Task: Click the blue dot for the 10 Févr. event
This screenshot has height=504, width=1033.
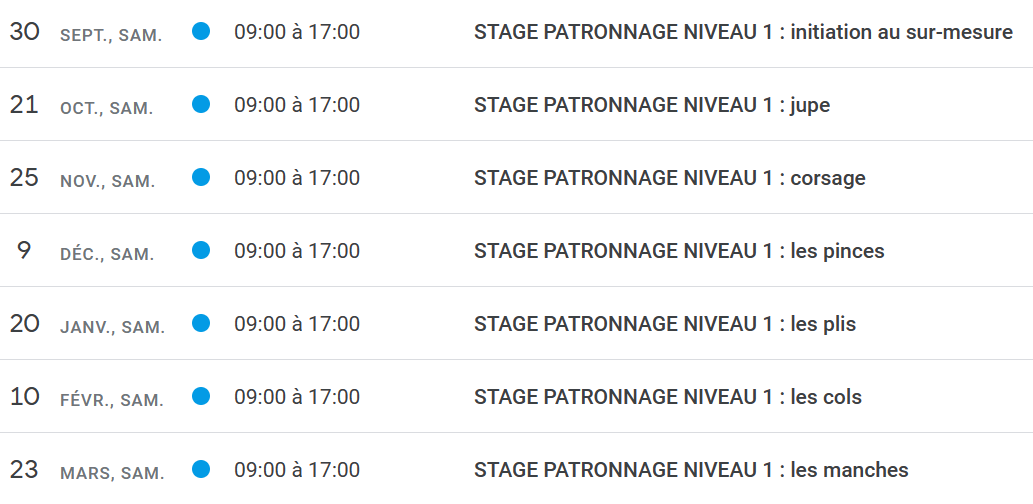Action: (x=201, y=396)
